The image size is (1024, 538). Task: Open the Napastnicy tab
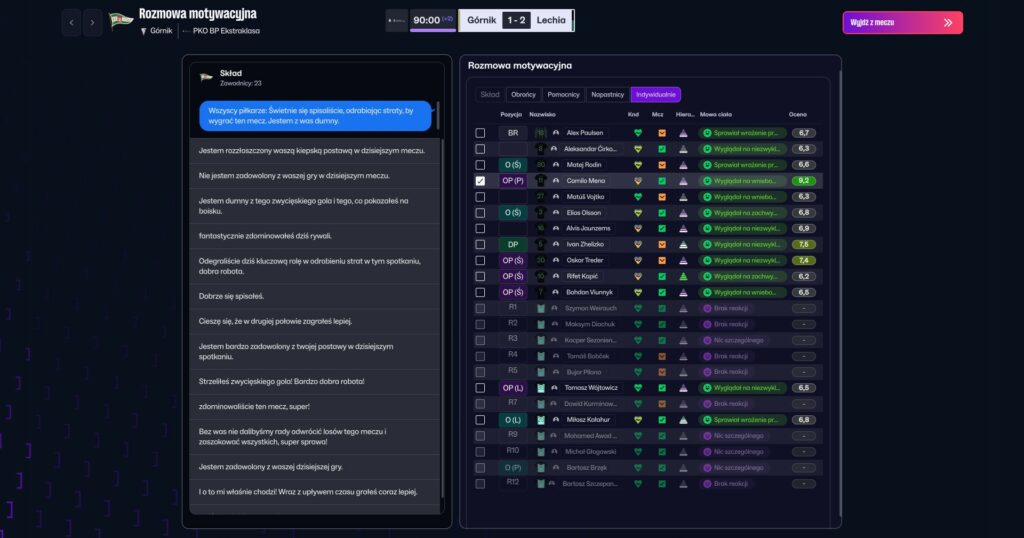pyautogui.click(x=607, y=95)
